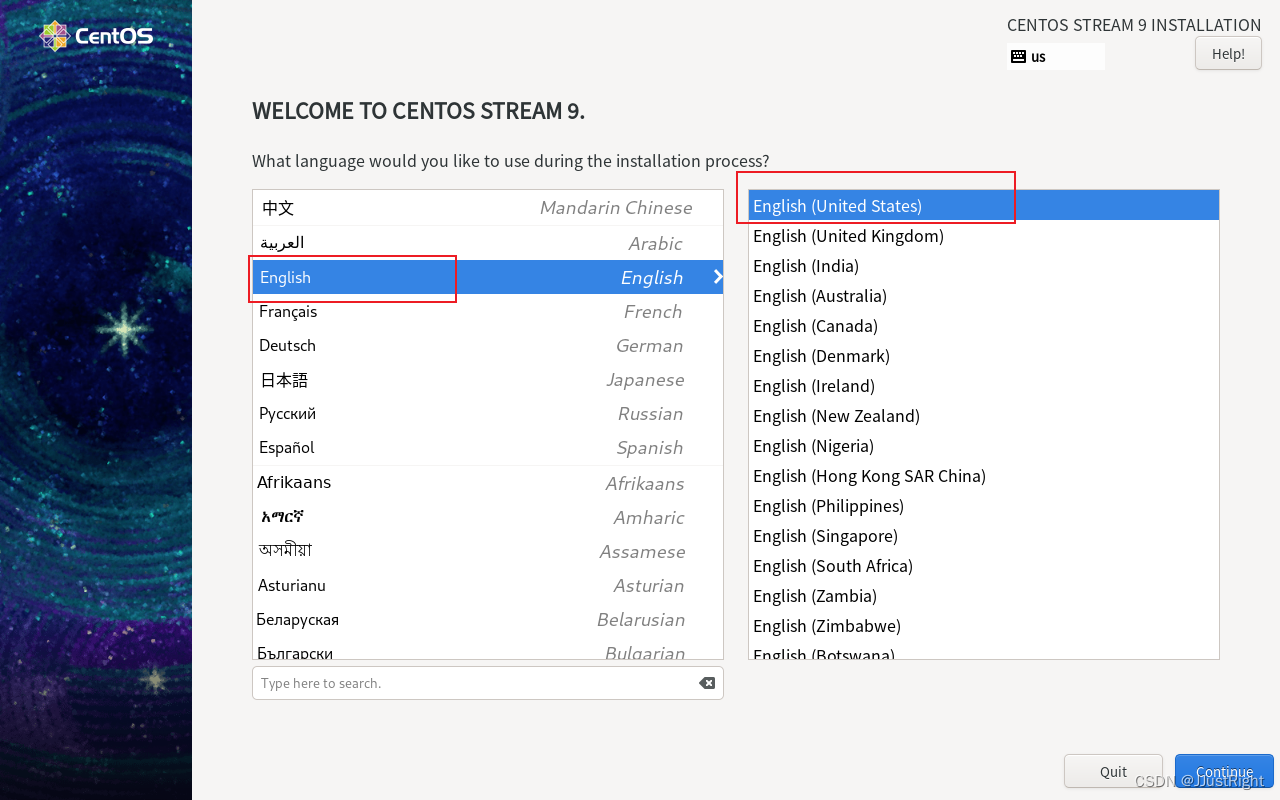
Task: Choose Français from the language list
Action: click(488, 311)
